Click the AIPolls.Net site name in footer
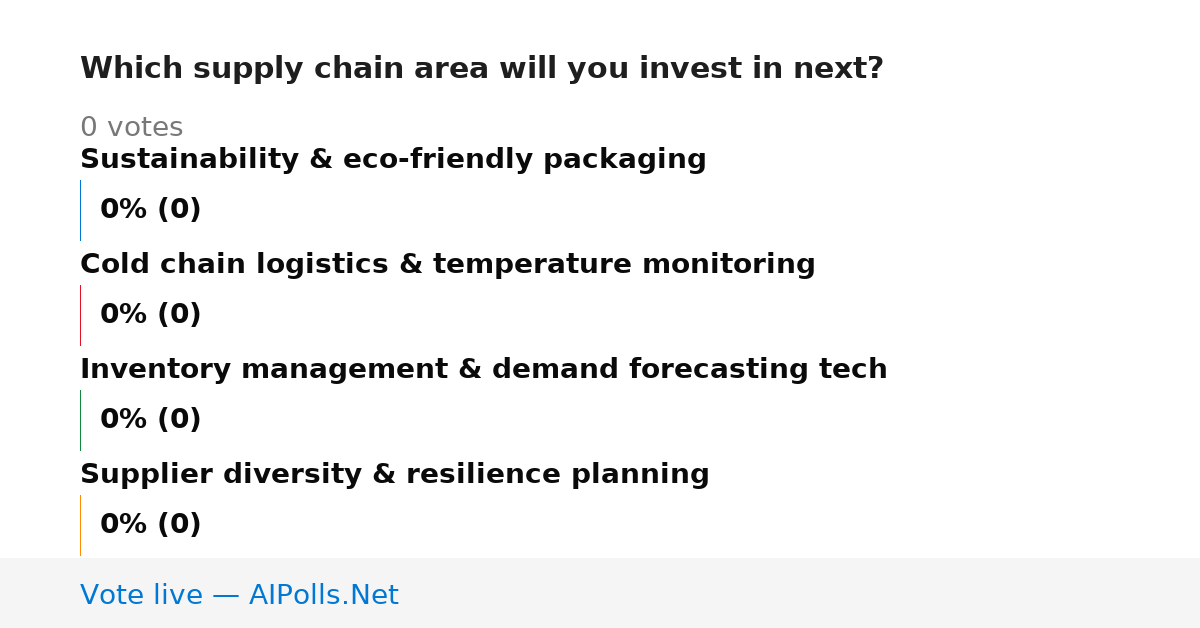Viewport: 1200px width, 628px height. 324,596
